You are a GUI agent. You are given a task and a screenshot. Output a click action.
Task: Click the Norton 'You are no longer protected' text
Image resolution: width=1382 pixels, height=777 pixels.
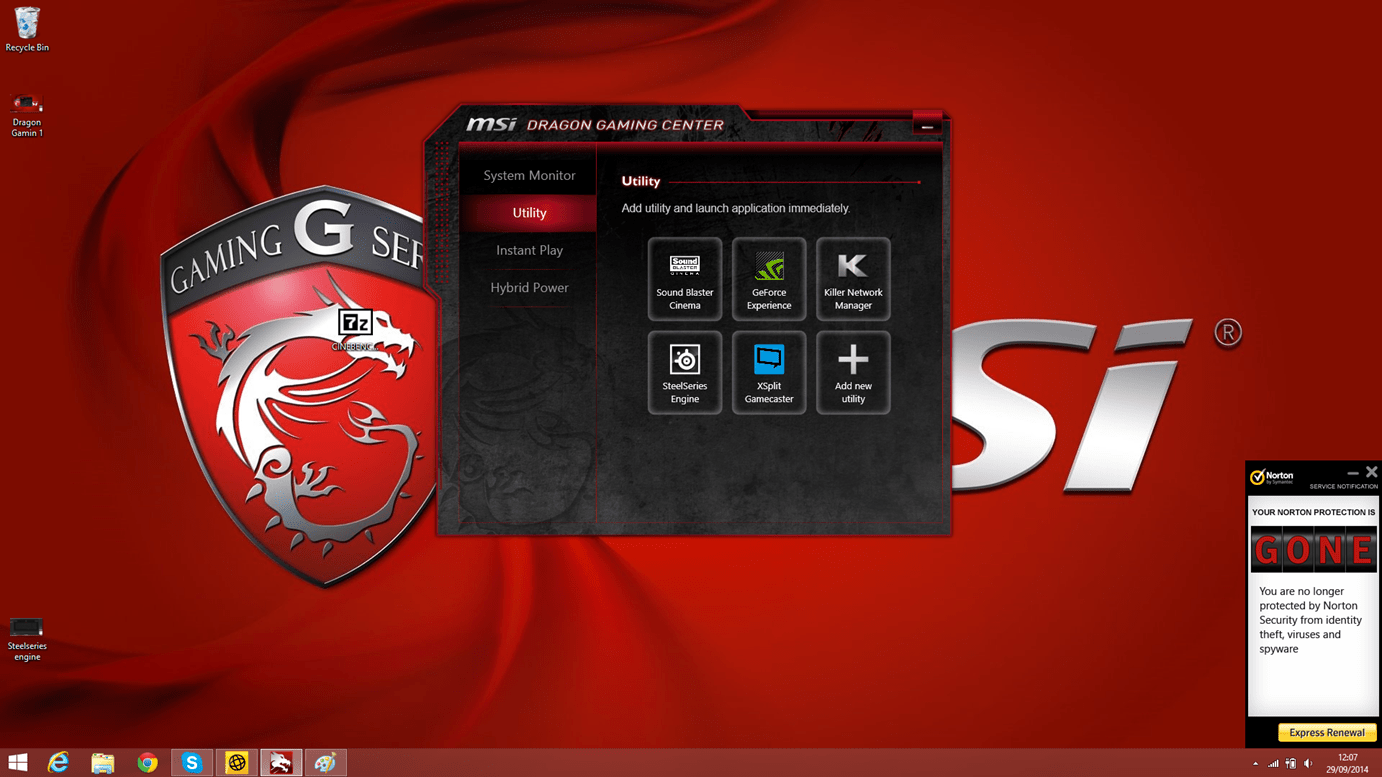point(1310,620)
